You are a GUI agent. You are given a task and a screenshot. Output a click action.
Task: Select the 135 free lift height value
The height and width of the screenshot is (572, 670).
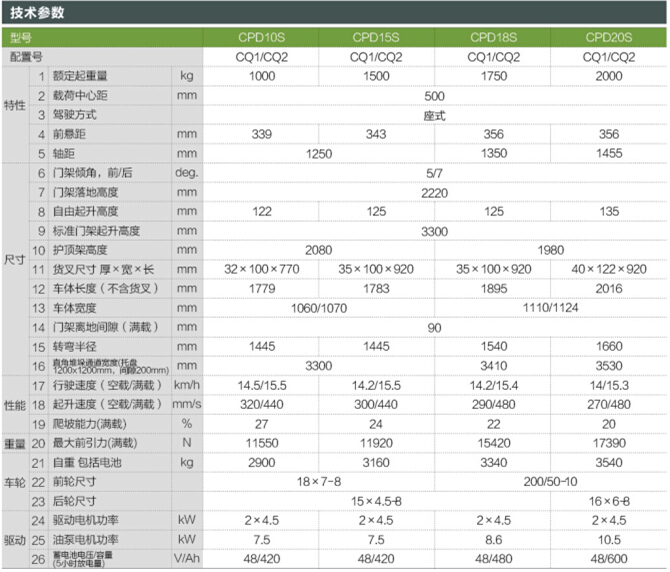click(x=608, y=211)
